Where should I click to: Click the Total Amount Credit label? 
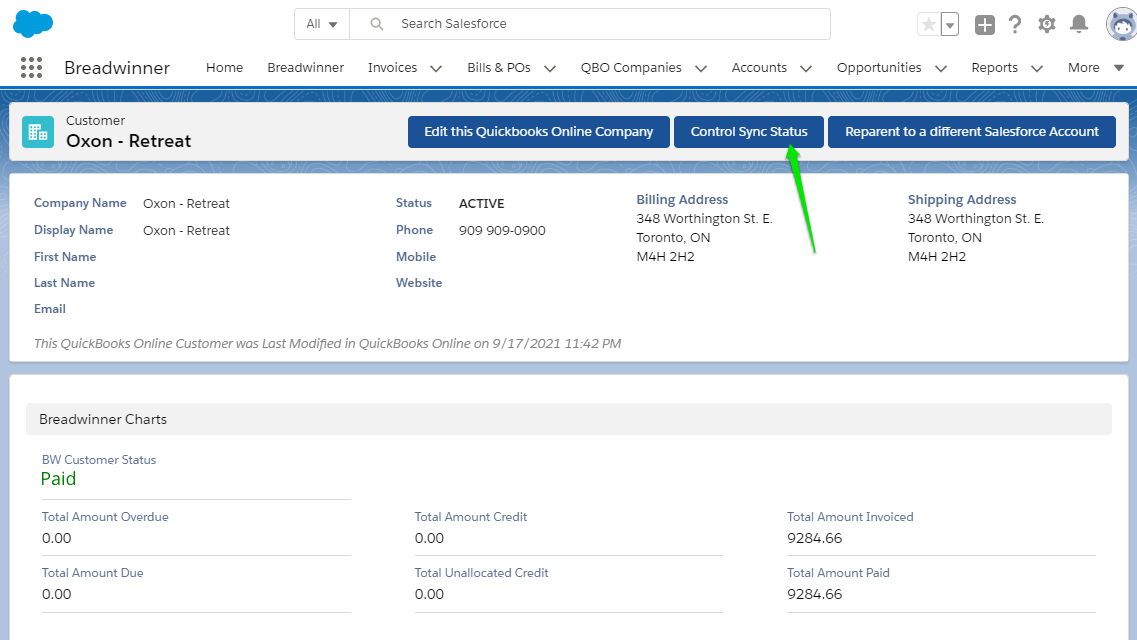[x=471, y=517]
